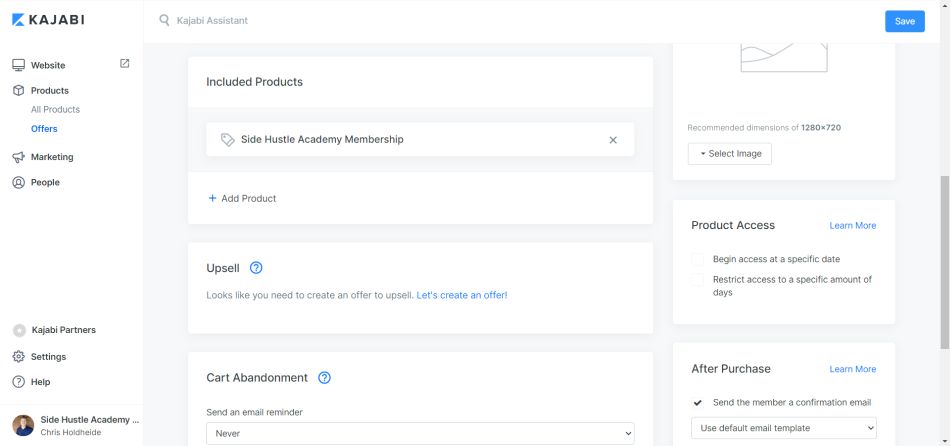Open Help from the sidebar
950x446 pixels.
click(x=41, y=382)
